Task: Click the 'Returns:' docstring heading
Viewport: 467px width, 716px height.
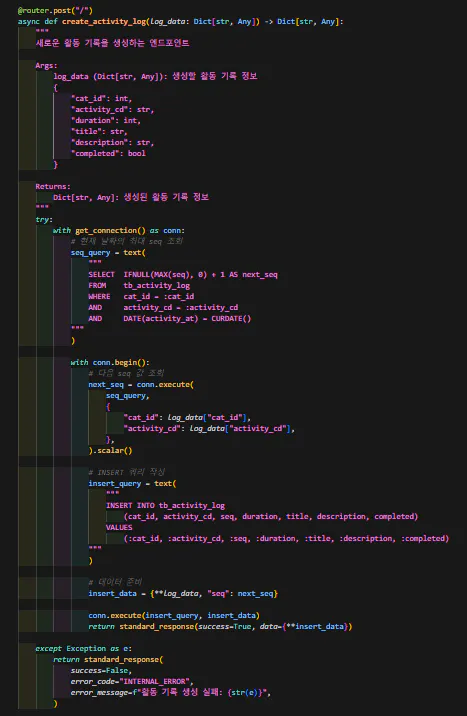Action: (53, 187)
